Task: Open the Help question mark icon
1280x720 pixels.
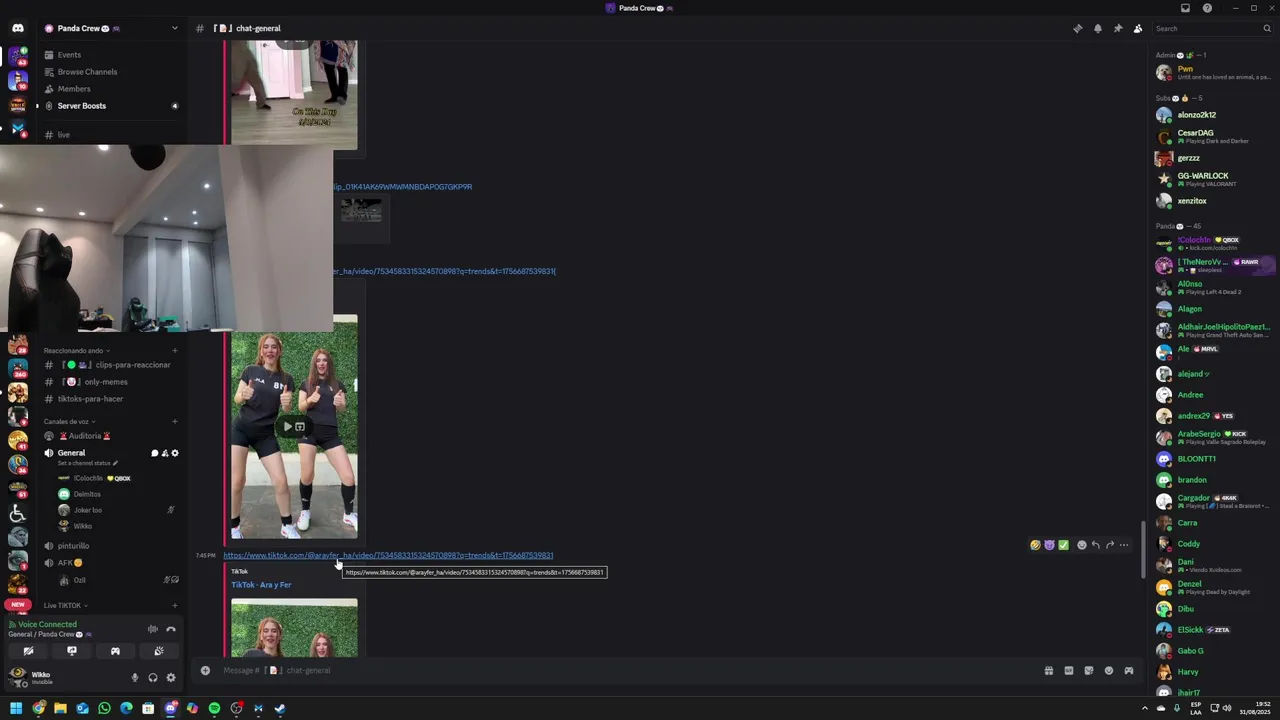Action: click(1207, 8)
